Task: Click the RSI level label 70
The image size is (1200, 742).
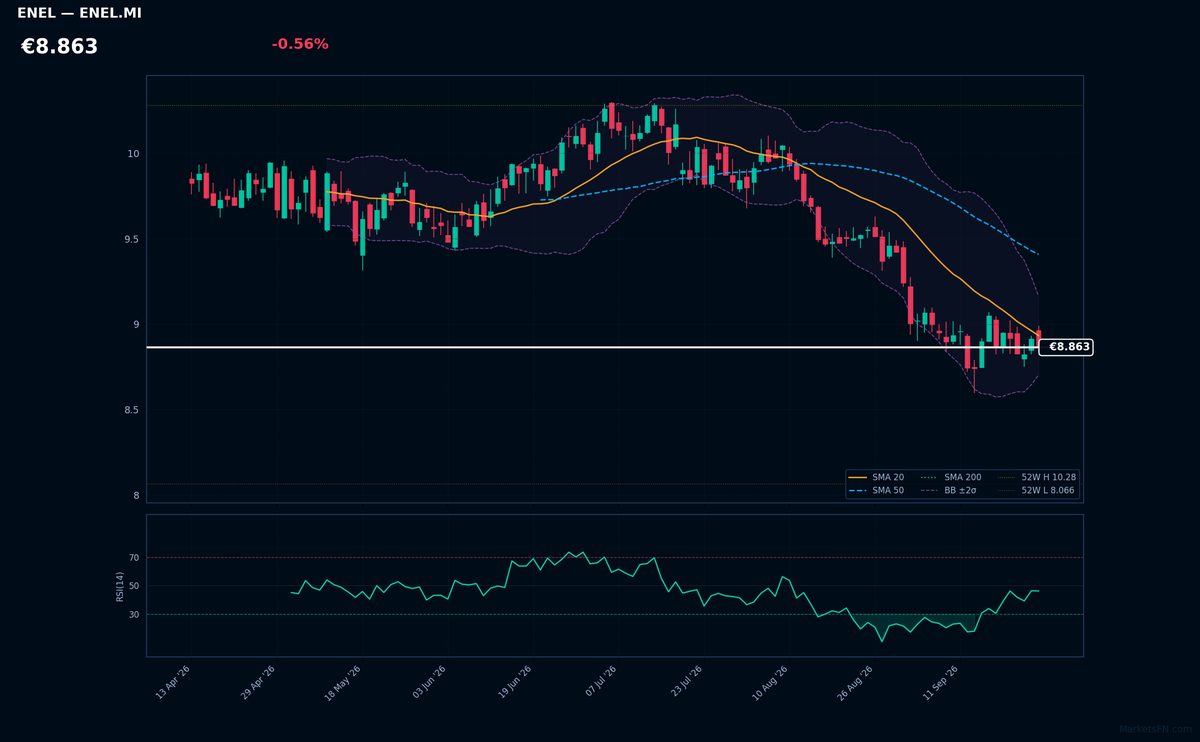Action: (x=134, y=558)
